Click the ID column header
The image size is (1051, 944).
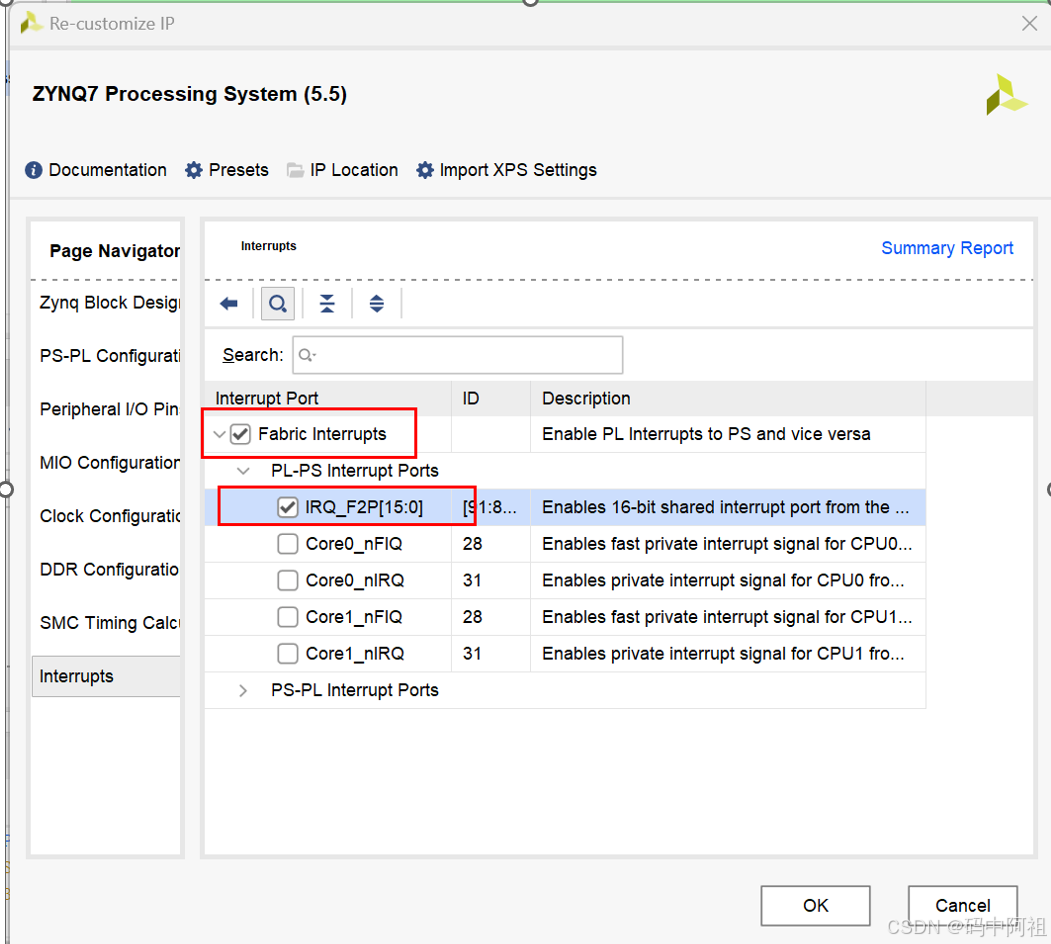click(491, 399)
